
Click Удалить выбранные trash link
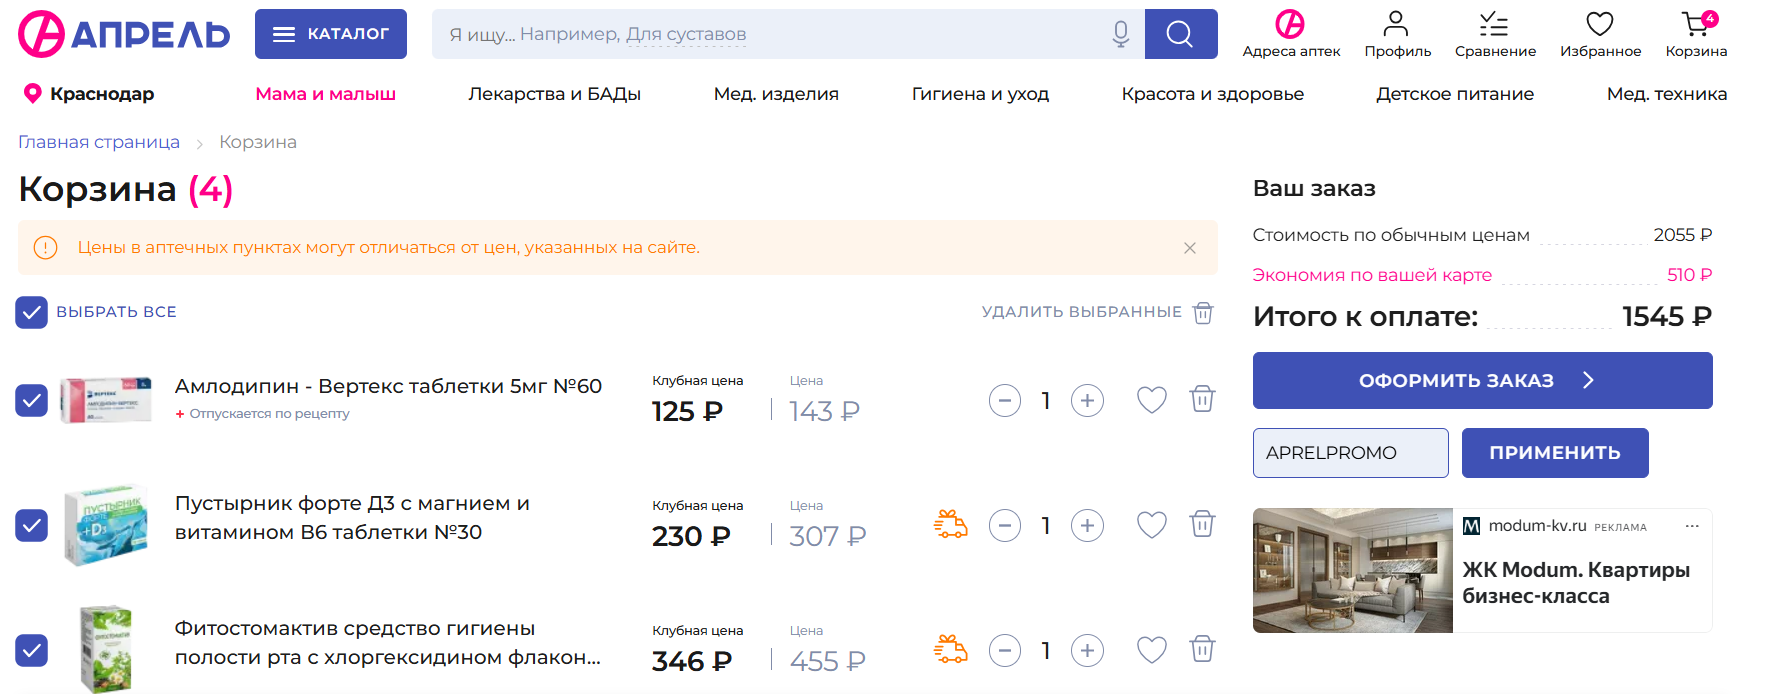[1097, 312]
